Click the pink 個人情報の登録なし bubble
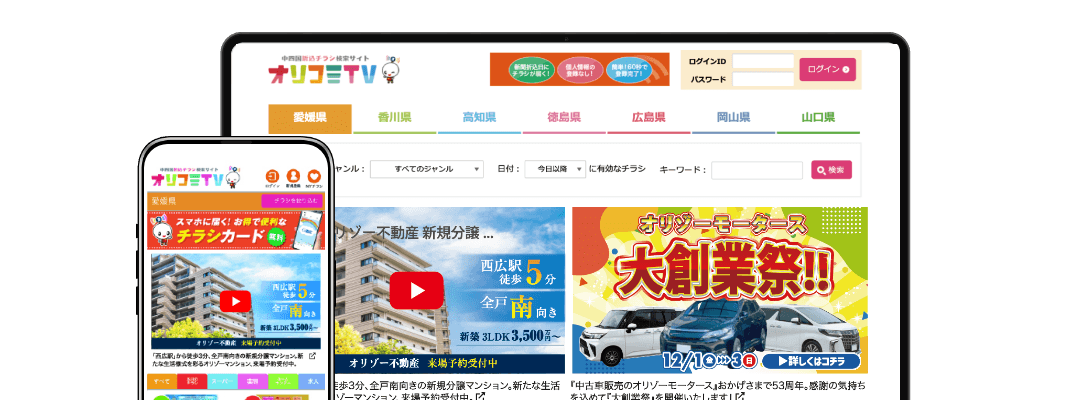The height and width of the screenshot is (400, 1080). click(x=580, y=70)
